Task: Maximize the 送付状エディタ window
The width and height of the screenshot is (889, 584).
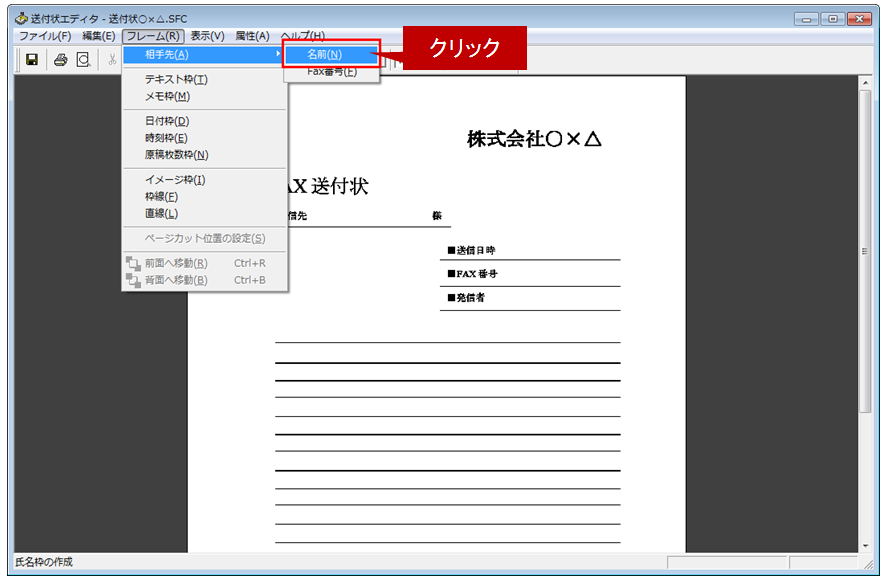Action: click(x=832, y=19)
